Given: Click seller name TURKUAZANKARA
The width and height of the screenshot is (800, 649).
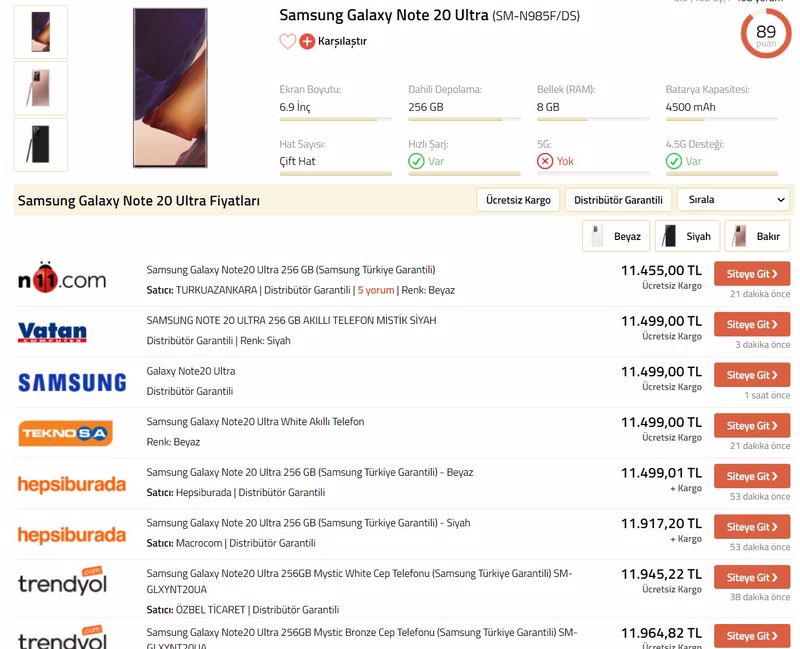Looking at the screenshot, I should [x=216, y=290].
